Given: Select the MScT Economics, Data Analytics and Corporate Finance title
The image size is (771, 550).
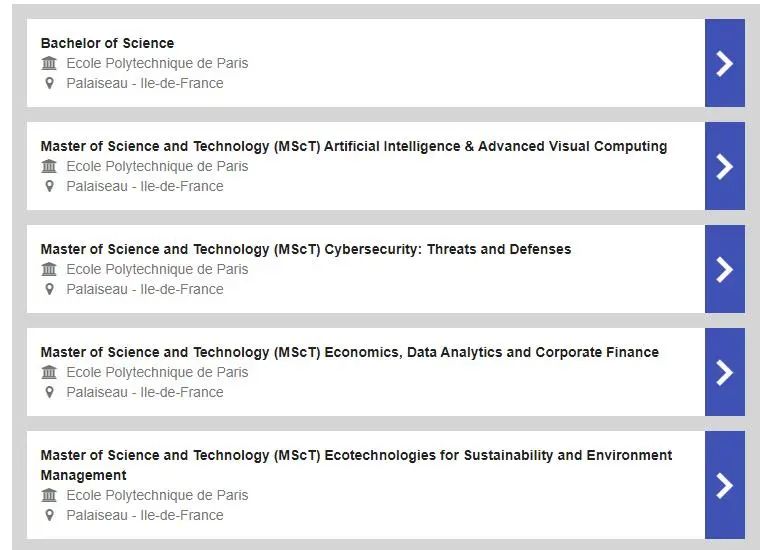Looking at the screenshot, I should tap(350, 352).
